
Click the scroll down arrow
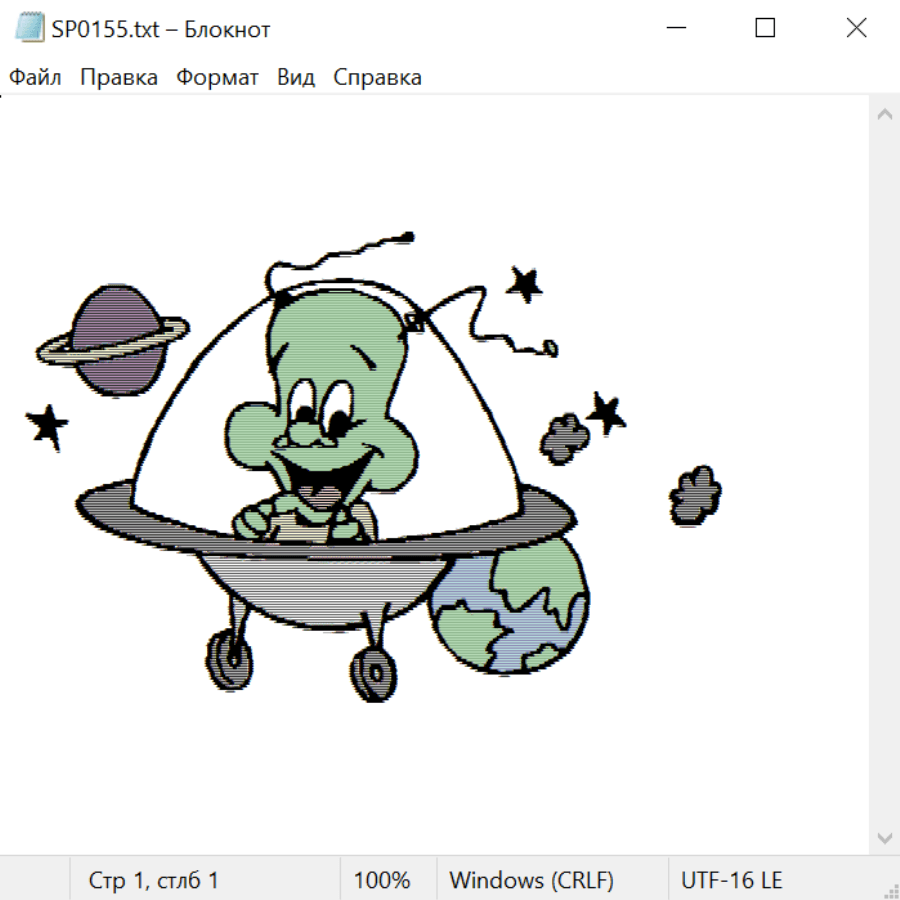(x=884, y=837)
